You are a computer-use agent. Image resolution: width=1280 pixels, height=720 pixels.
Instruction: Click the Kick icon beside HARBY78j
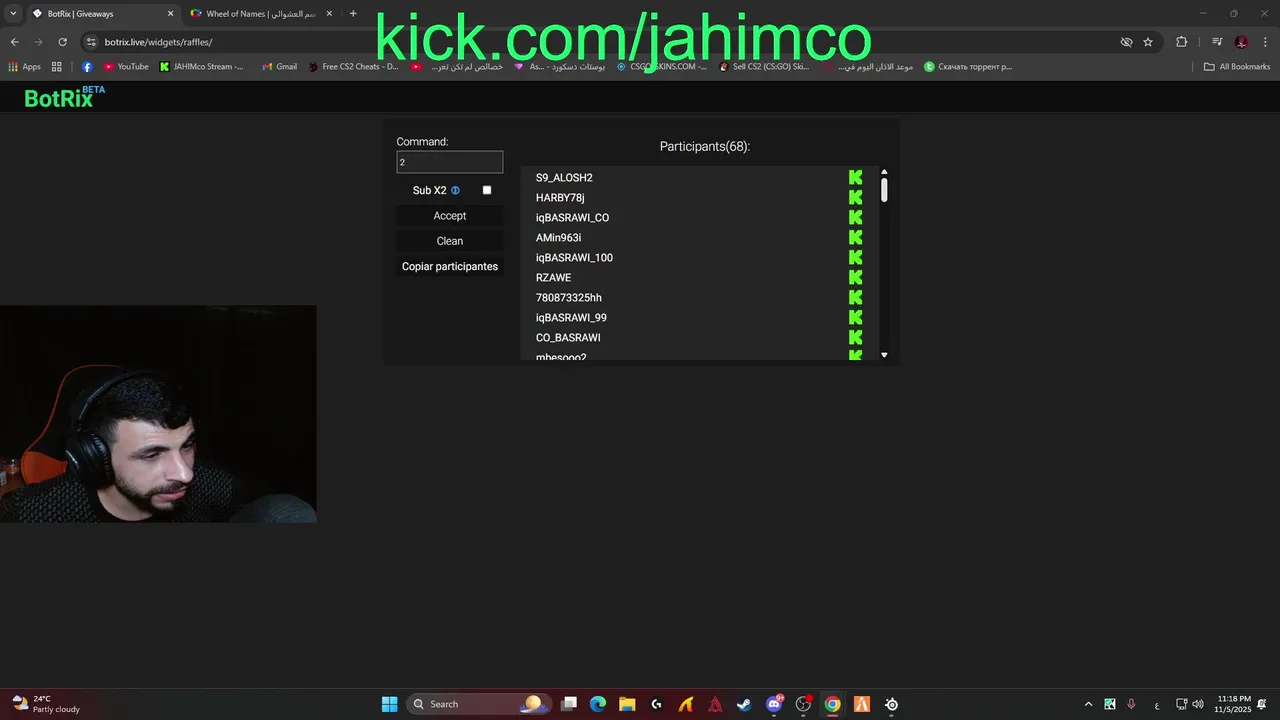click(x=855, y=197)
